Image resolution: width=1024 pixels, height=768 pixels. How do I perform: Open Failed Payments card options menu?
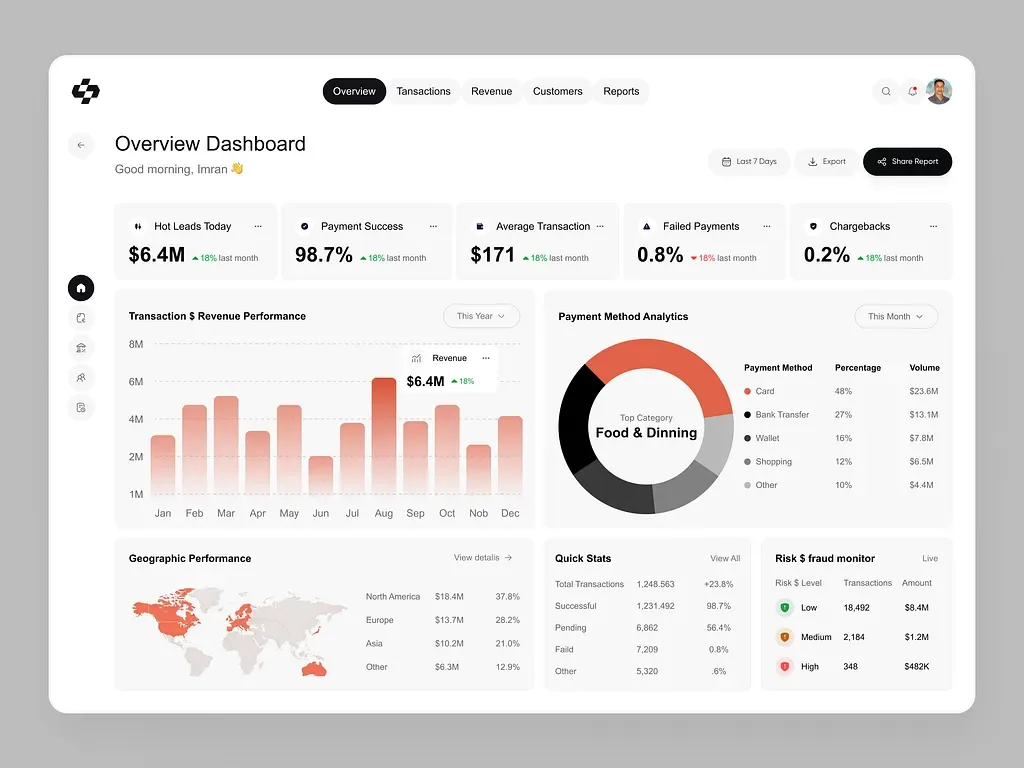767,226
